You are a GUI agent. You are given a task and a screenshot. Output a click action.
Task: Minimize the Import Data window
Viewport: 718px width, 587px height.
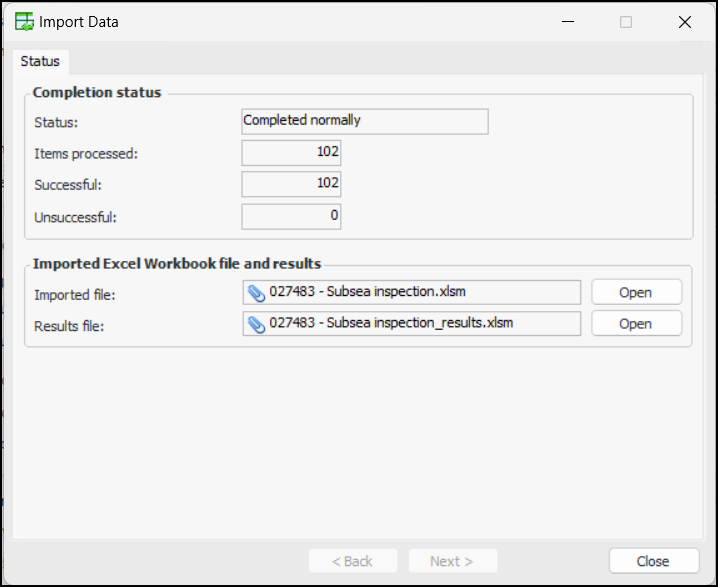pos(567,22)
